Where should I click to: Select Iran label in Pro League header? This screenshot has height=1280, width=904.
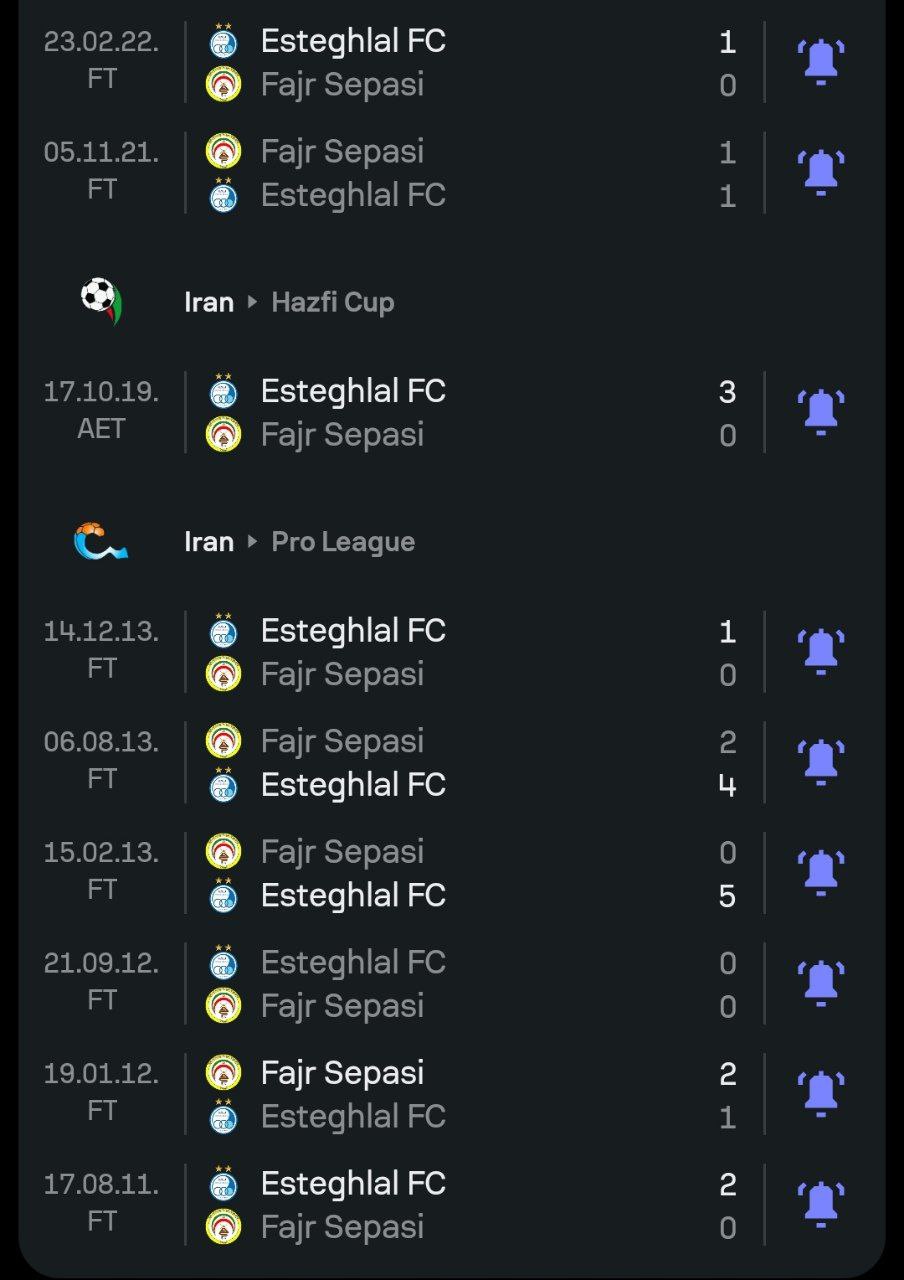[208, 542]
